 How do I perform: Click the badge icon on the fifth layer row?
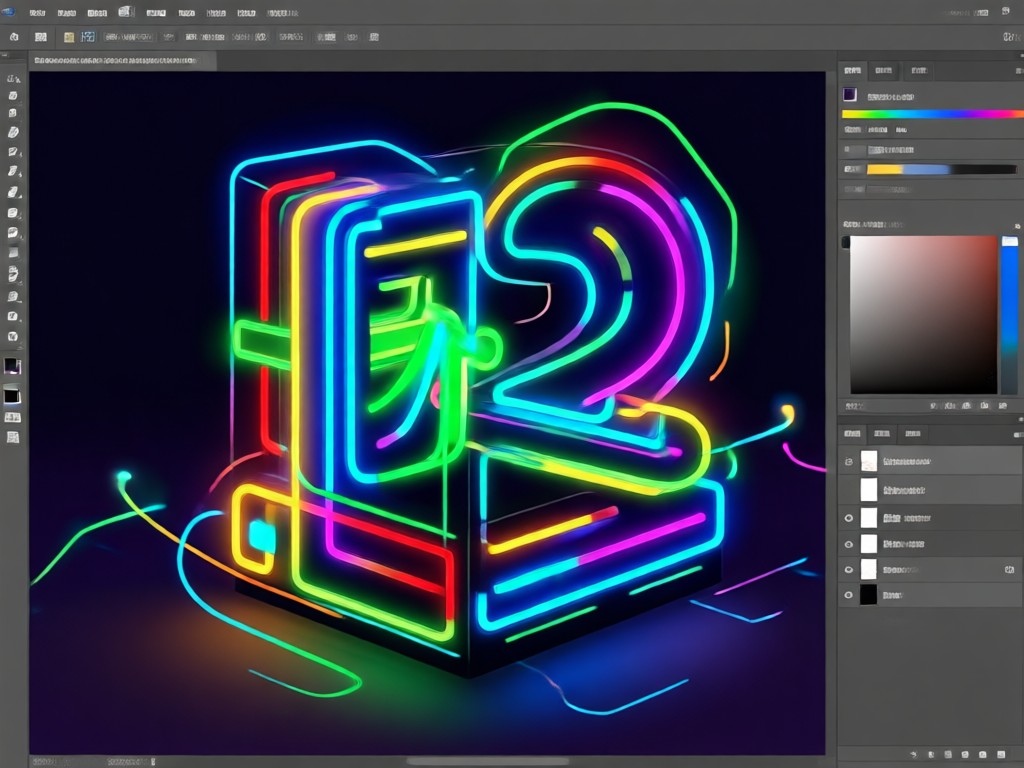click(1008, 569)
